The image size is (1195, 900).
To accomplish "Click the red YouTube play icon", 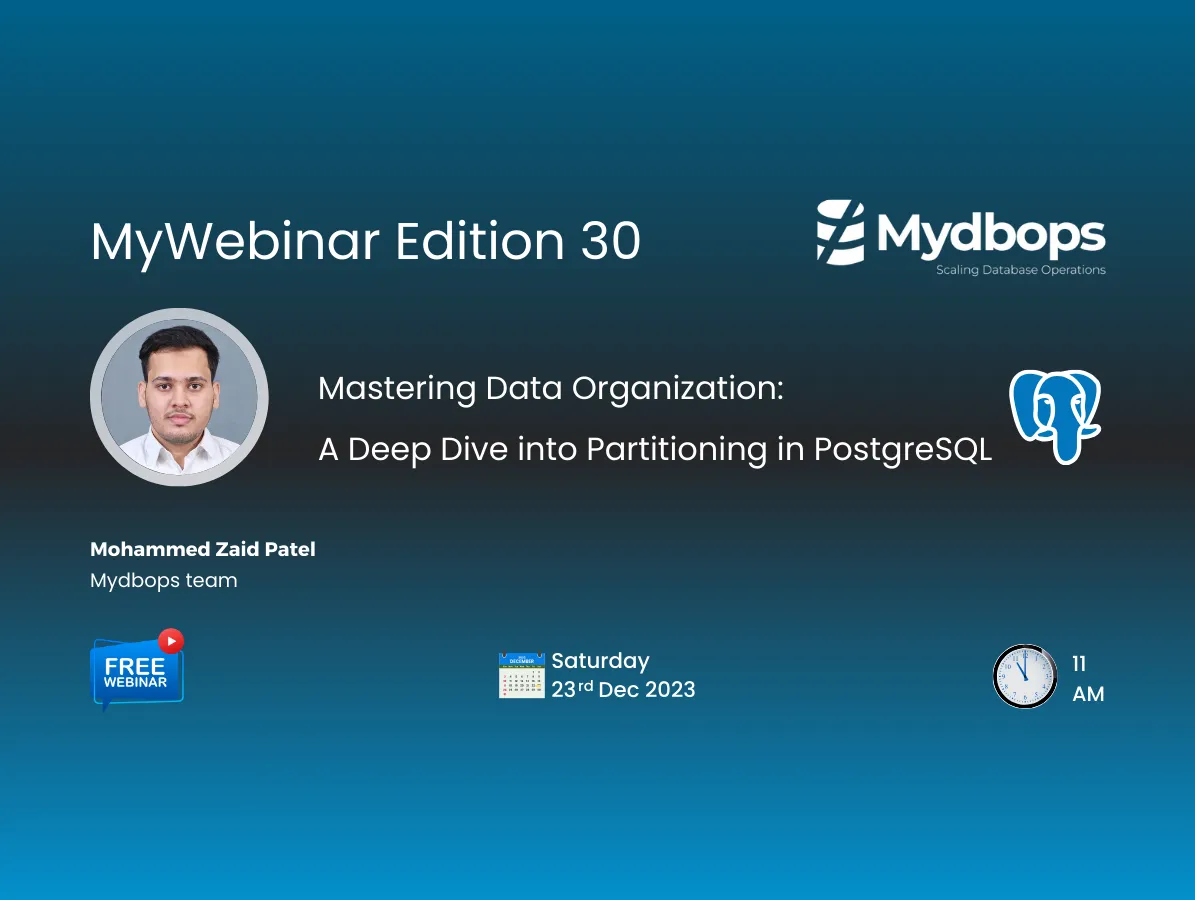I will [170, 640].
